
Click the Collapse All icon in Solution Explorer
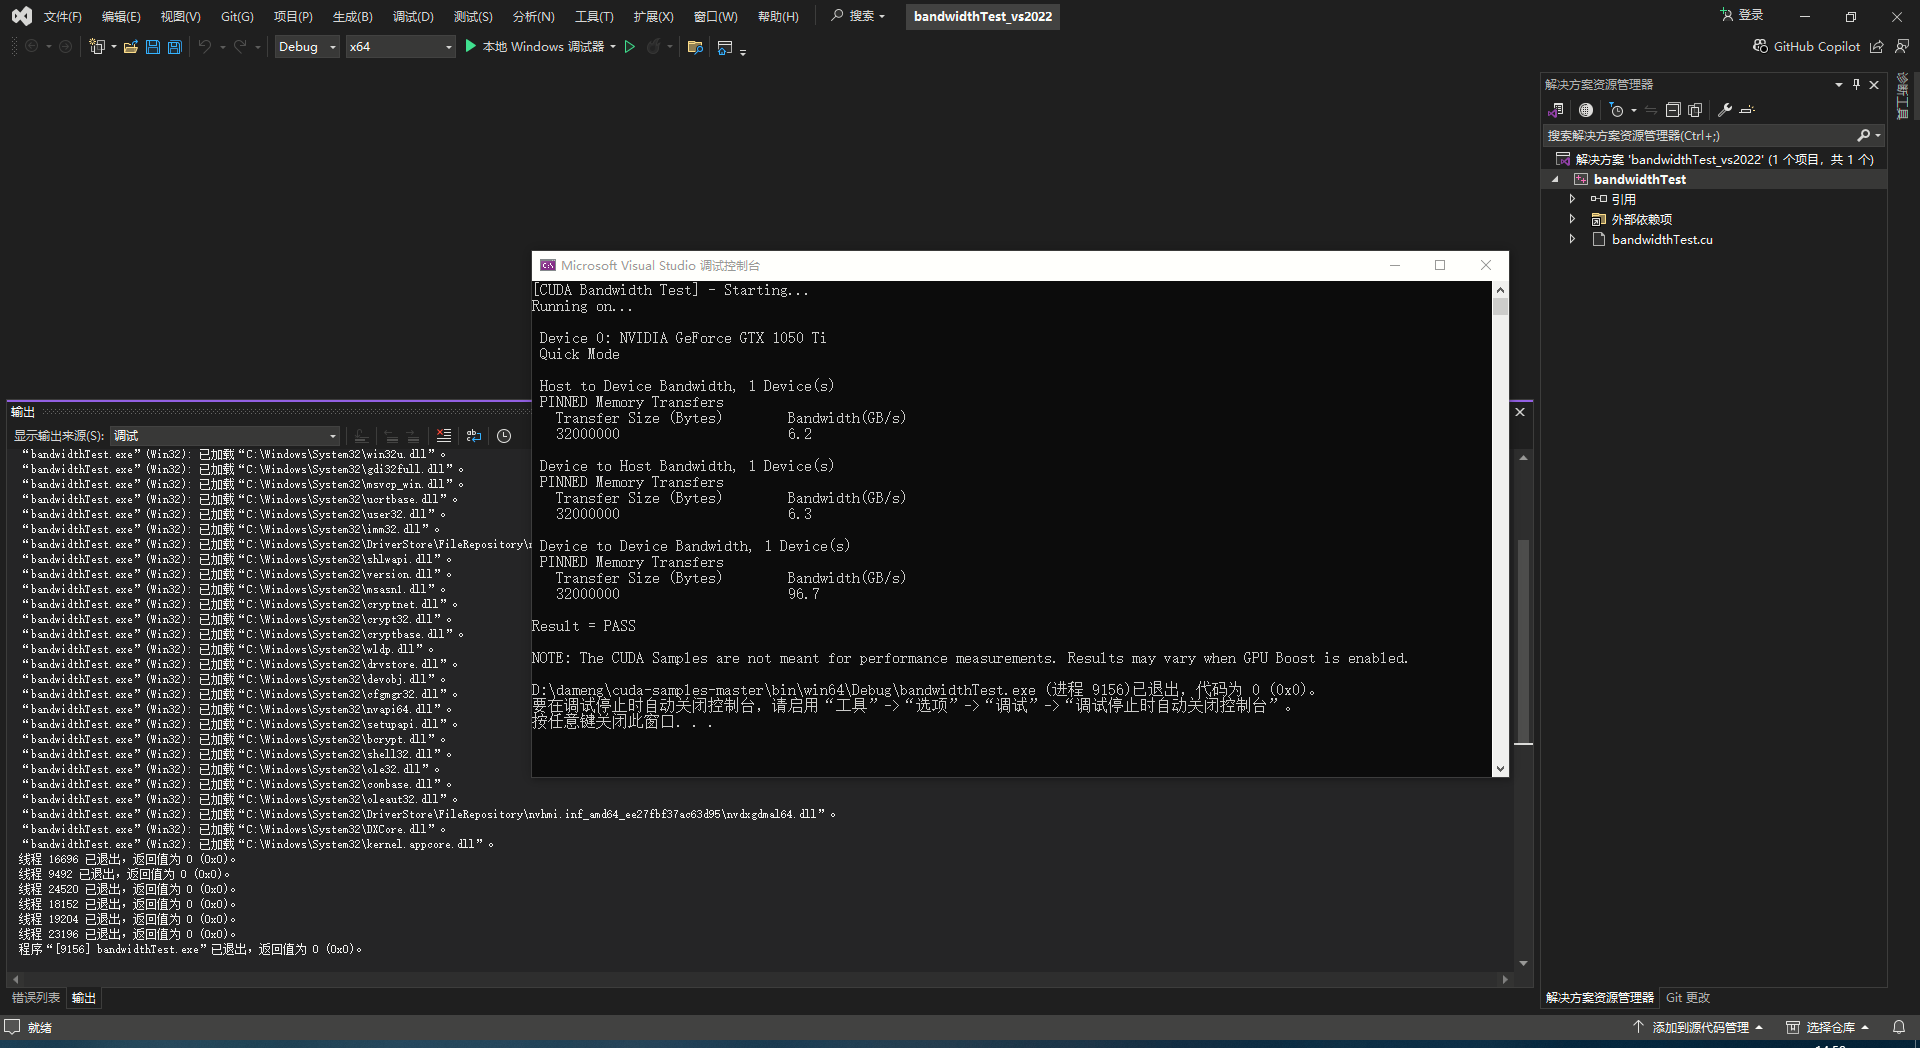click(x=1672, y=110)
